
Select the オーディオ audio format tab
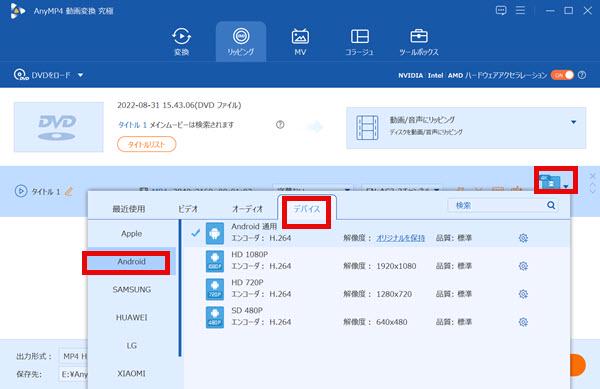(248, 209)
